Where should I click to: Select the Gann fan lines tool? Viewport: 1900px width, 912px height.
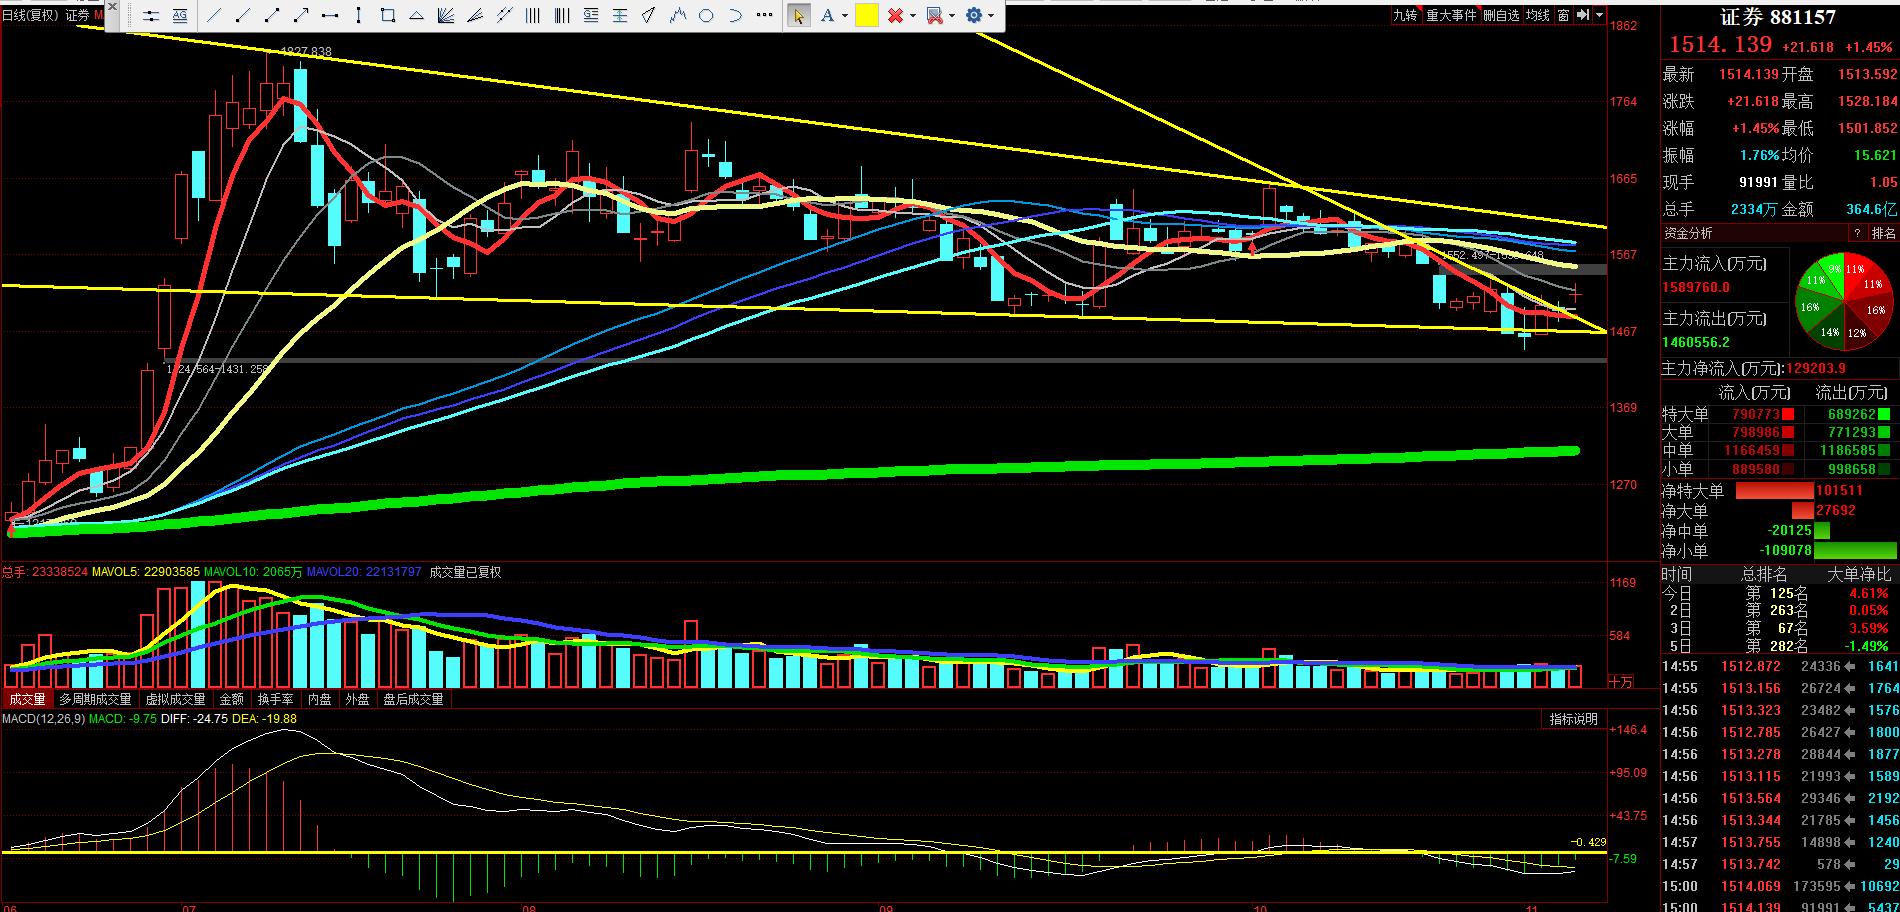pyautogui.click(x=446, y=16)
